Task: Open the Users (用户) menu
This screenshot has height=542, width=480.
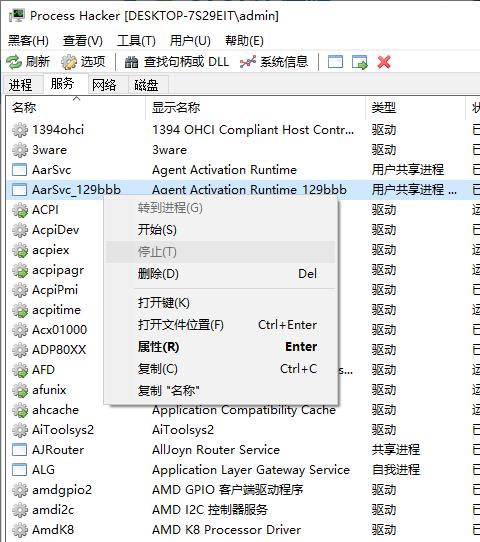Action: pyautogui.click(x=190, y=41)
